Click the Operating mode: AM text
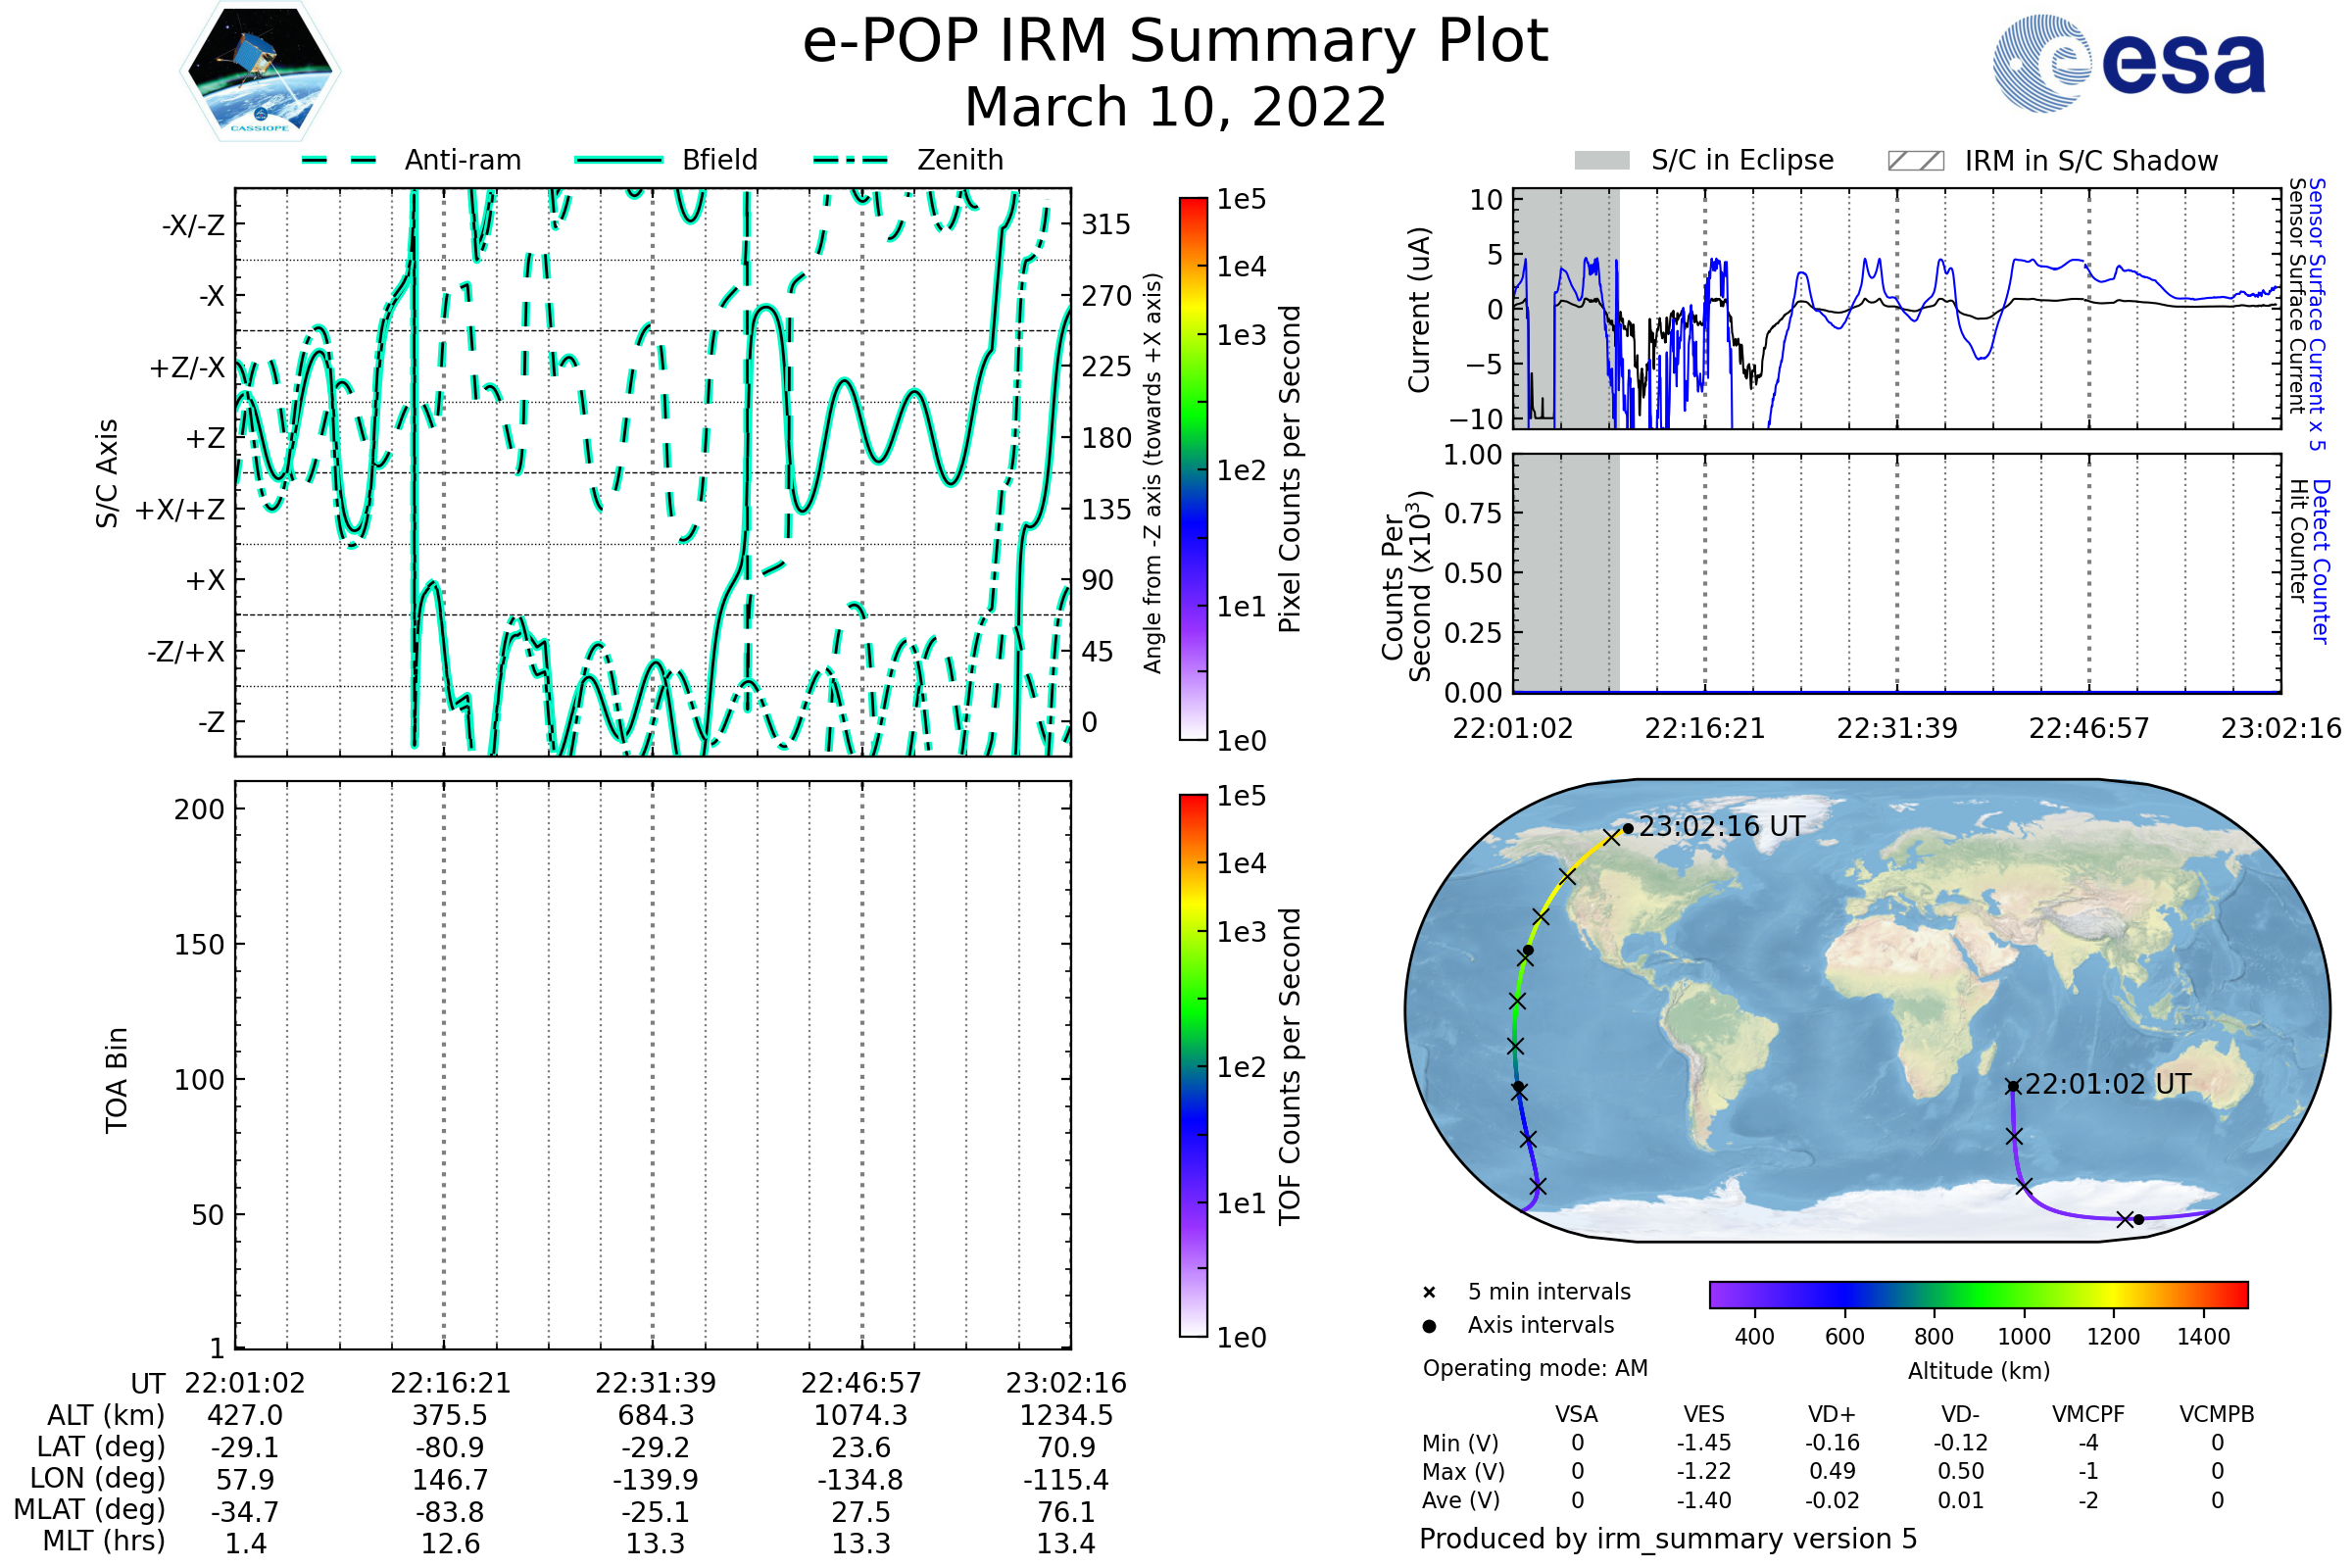 click(1535, 1368)
